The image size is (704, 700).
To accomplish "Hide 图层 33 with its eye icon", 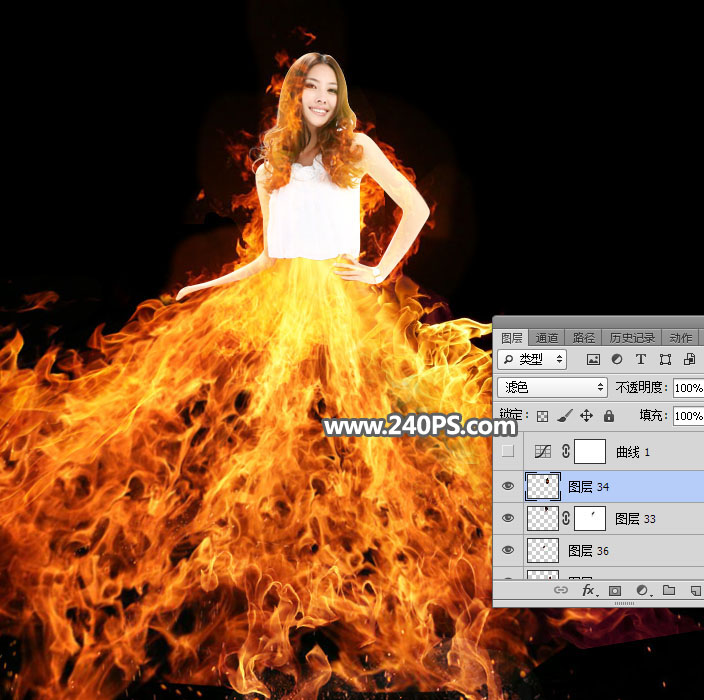I will tap(508, 518).
